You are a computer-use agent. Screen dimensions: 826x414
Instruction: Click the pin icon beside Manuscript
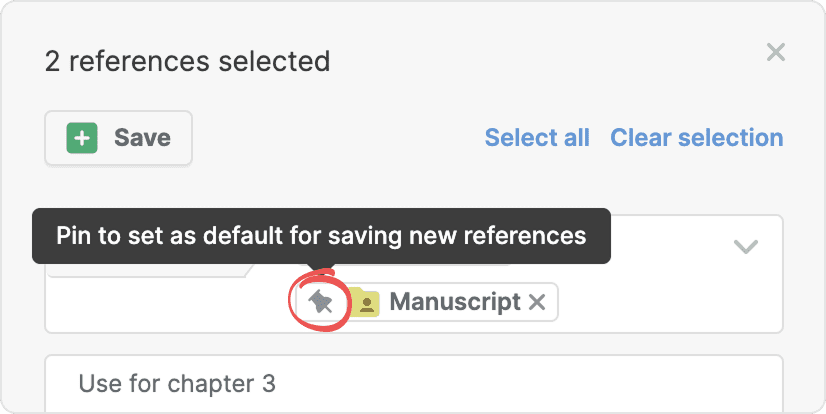tap(320, 302)
